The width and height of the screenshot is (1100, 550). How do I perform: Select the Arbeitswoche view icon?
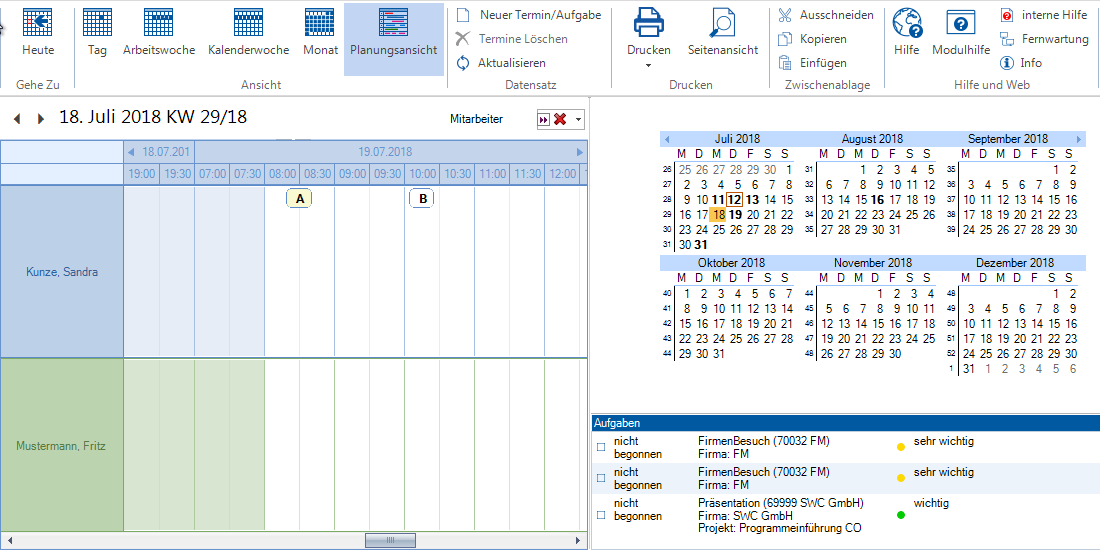tap(159, 23)
